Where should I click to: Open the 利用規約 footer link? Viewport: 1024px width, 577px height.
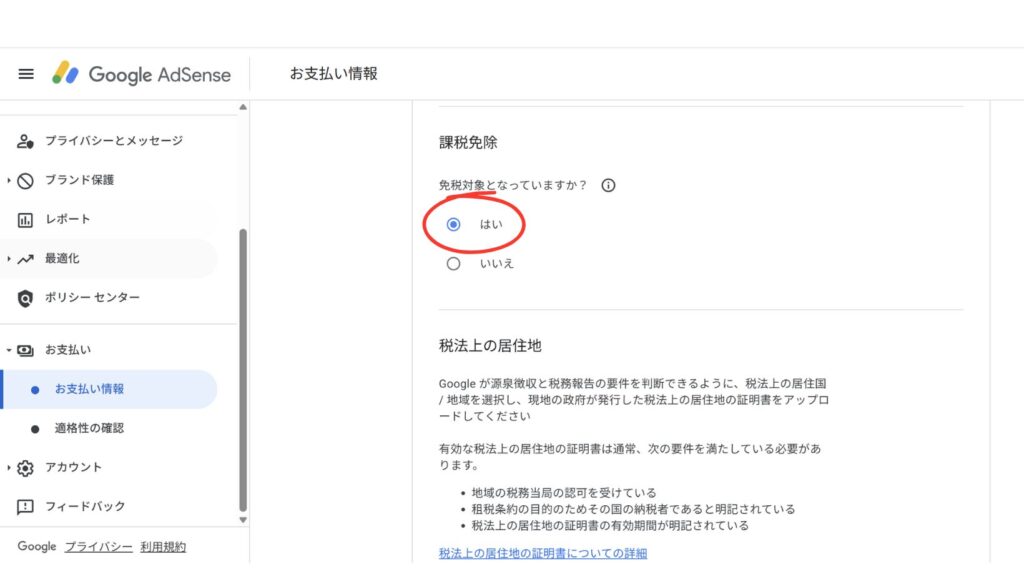coord(163,547)
